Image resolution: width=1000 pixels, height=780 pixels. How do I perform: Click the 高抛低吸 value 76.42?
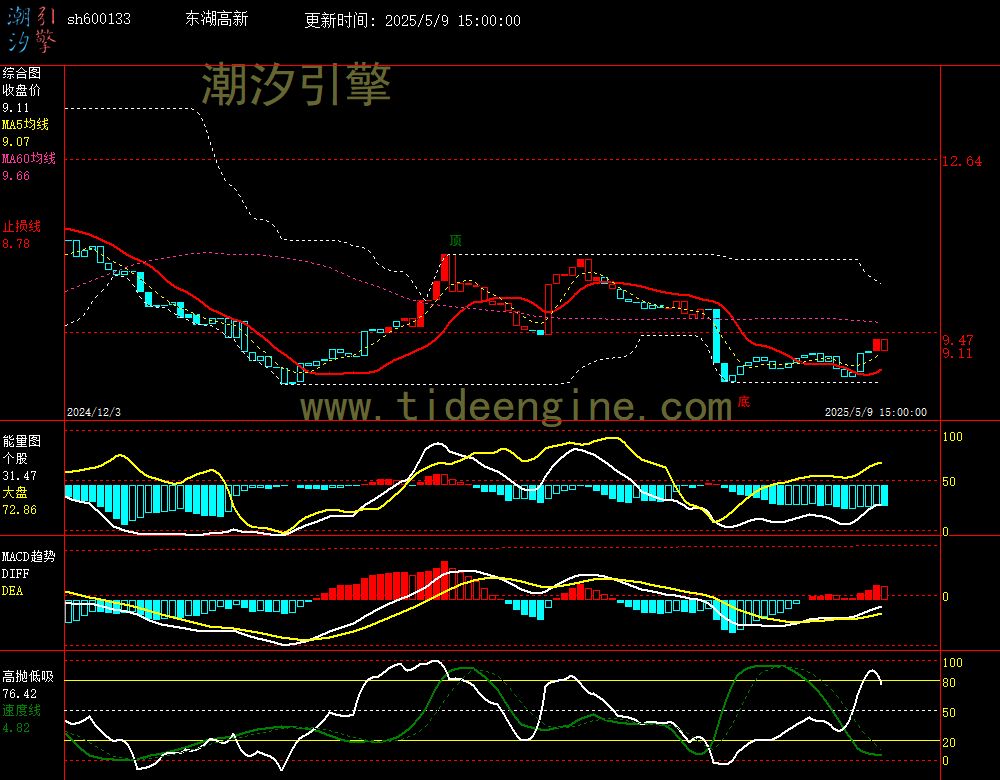[19, 694]
